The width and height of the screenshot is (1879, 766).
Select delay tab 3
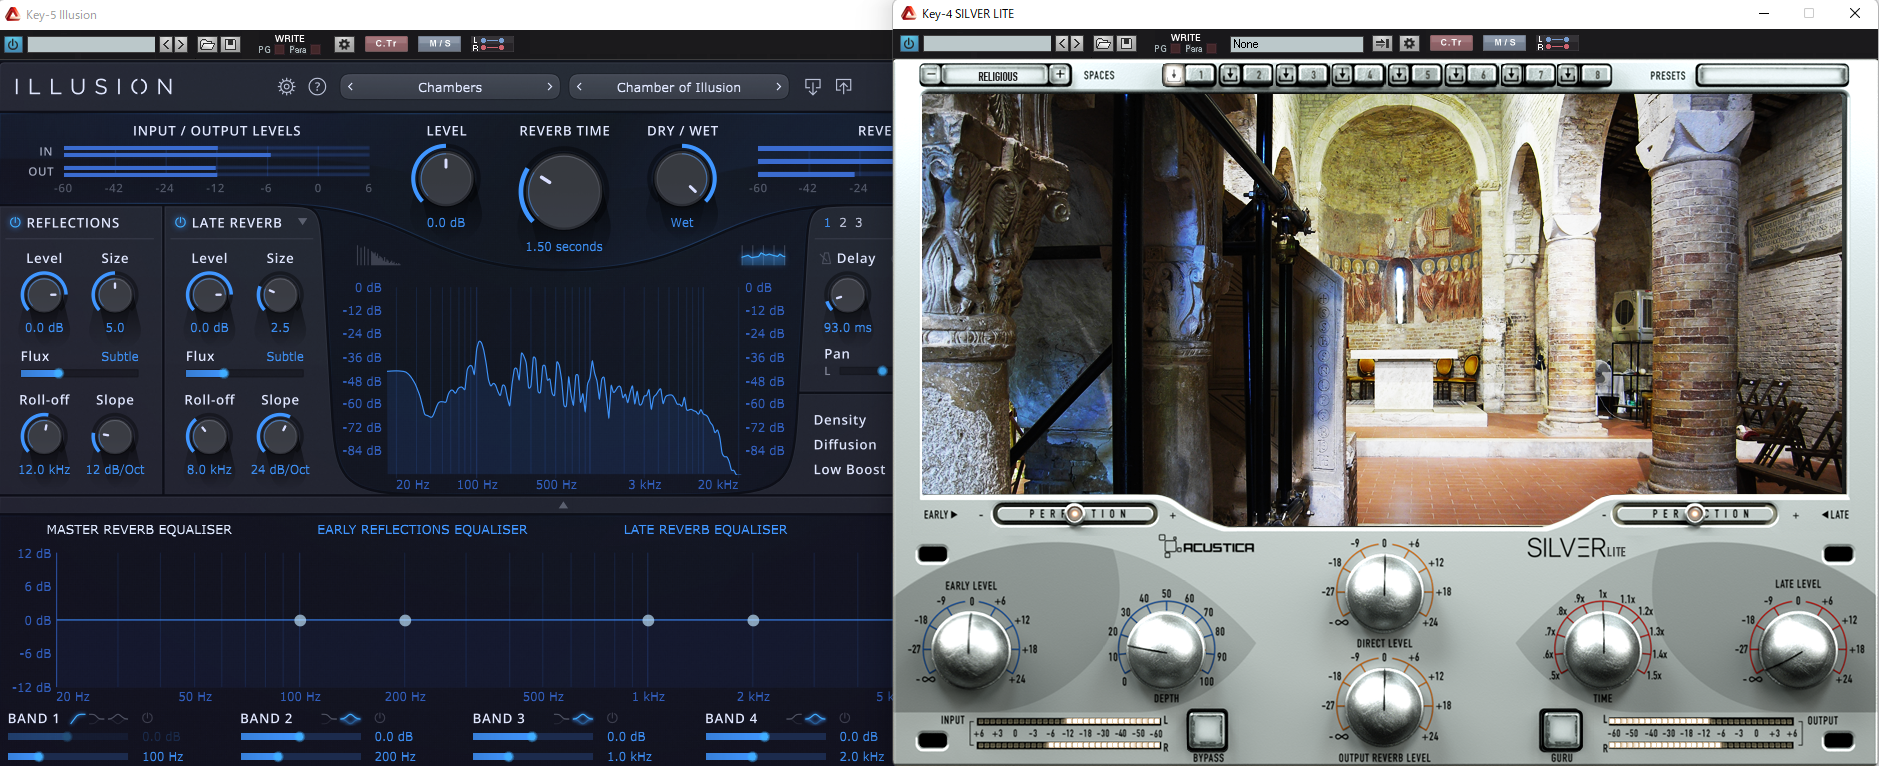[858, 222]
